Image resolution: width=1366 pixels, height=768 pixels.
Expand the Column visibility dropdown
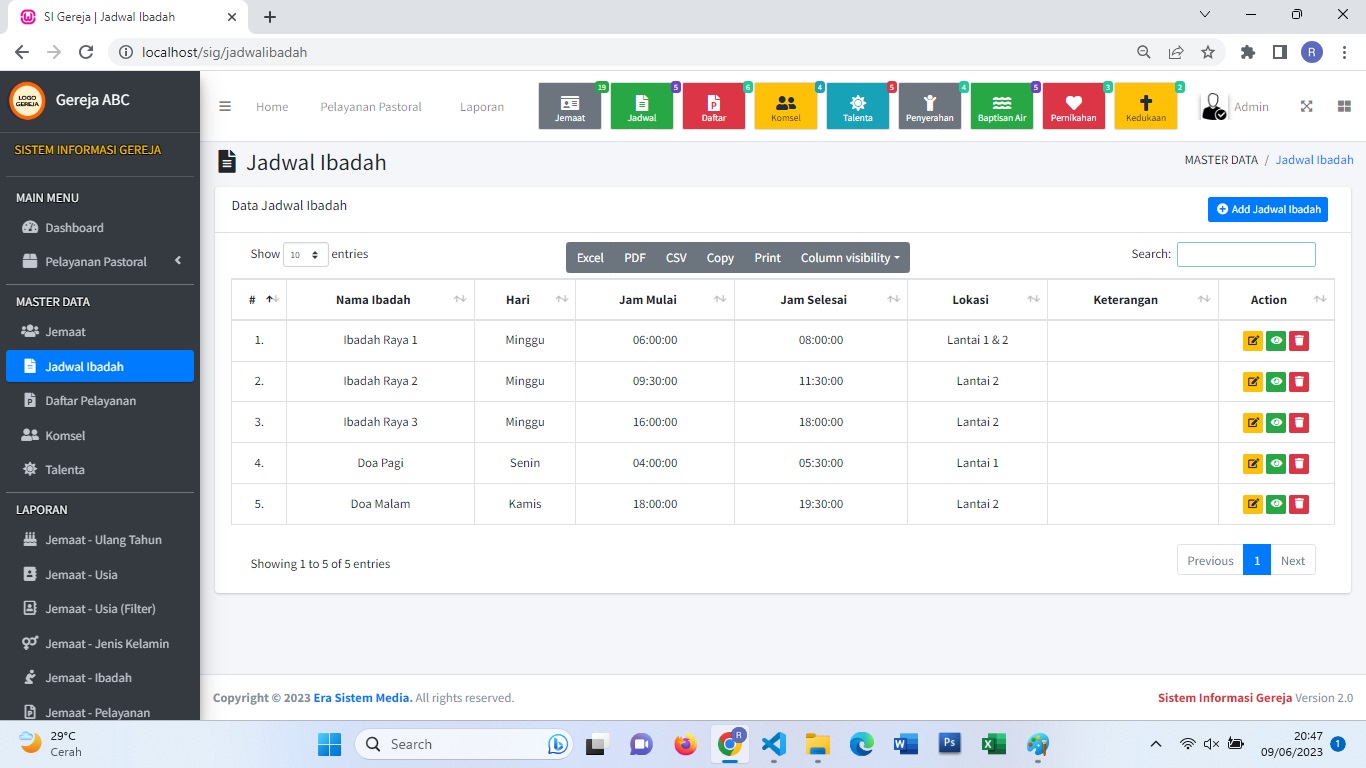[849, 258]
